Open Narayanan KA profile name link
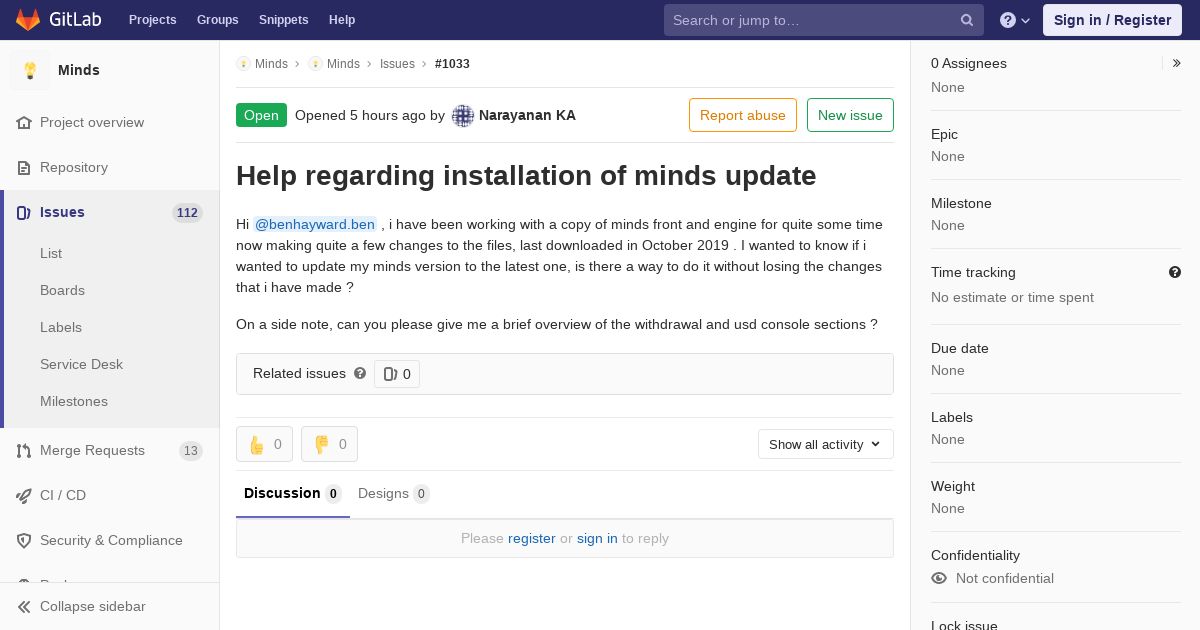The height and width of the screenshot is (630, 1200). (527, 115)
